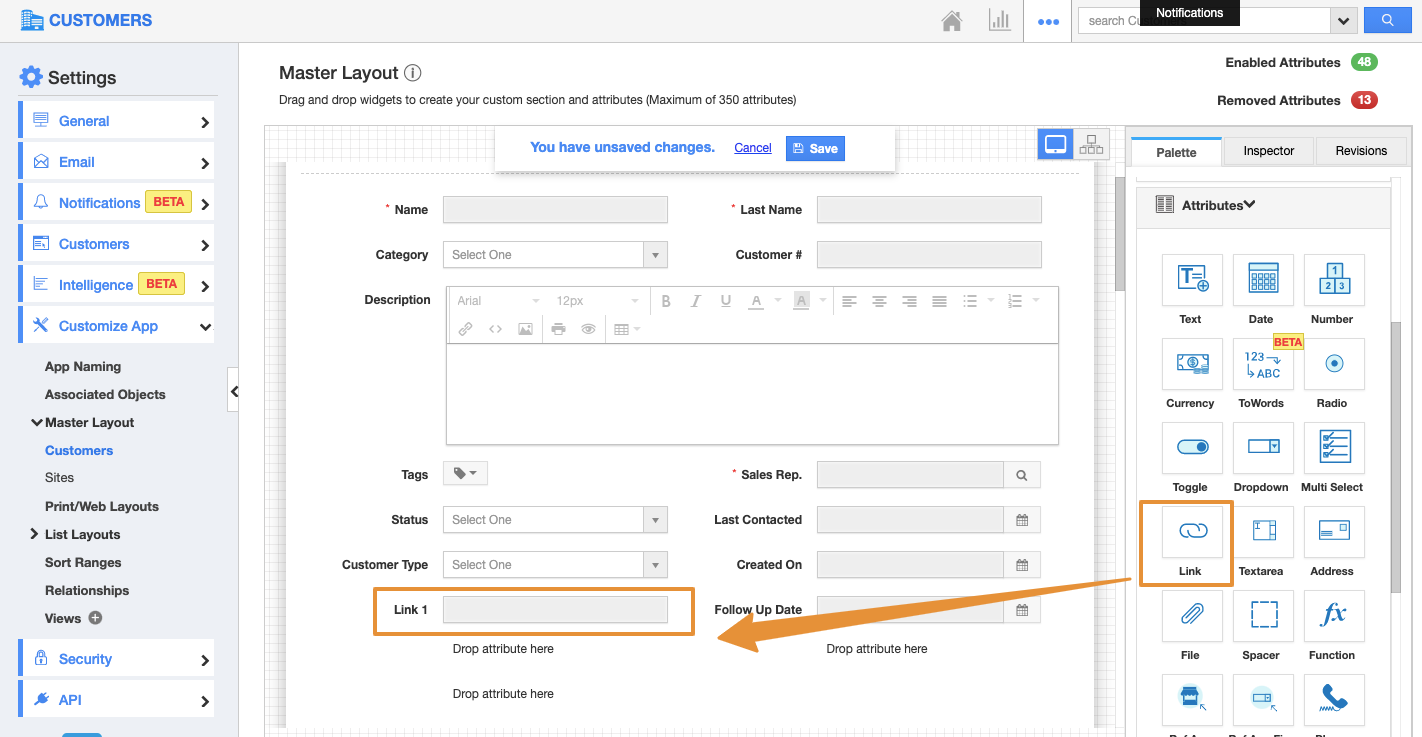1422x737 pixels.
Task: Select the Toggle attribute widget
Action: 1191,448
